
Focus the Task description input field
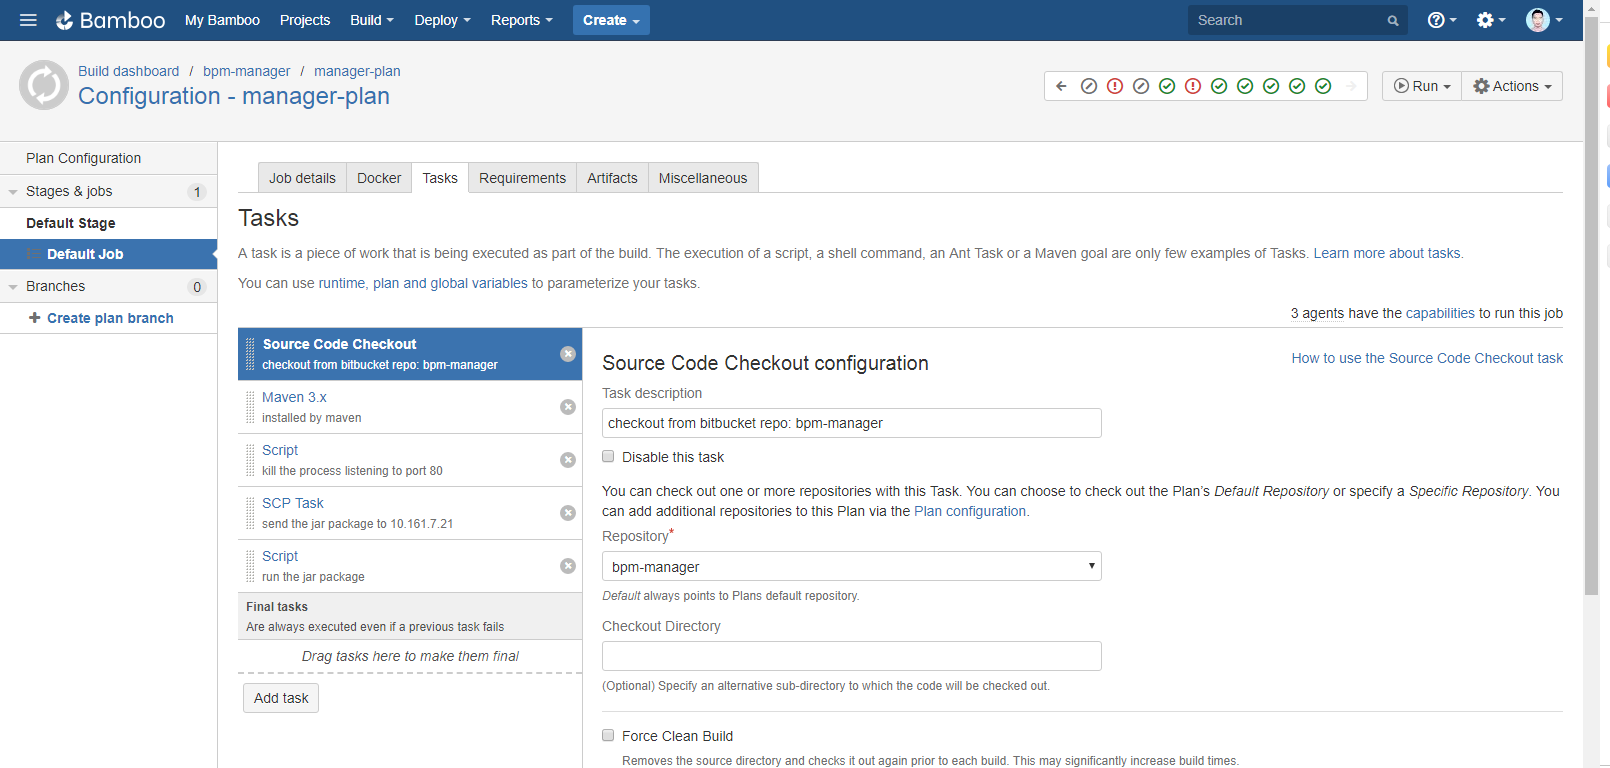click(852, 423)
